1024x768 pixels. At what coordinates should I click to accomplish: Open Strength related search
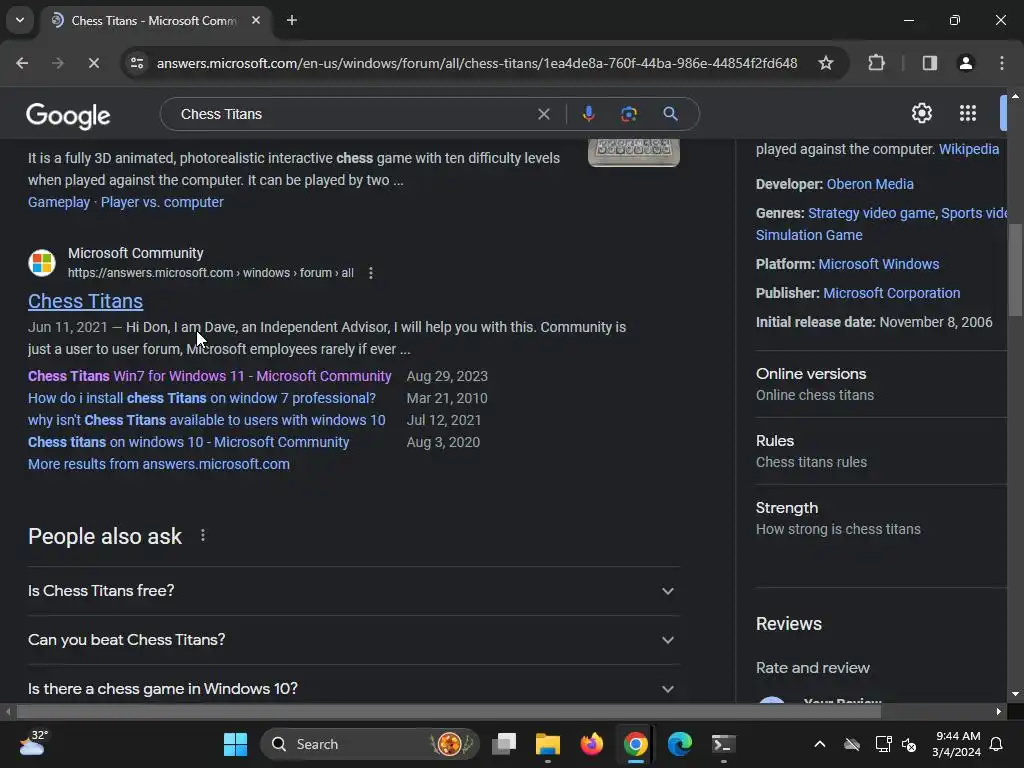click(880, 519)
